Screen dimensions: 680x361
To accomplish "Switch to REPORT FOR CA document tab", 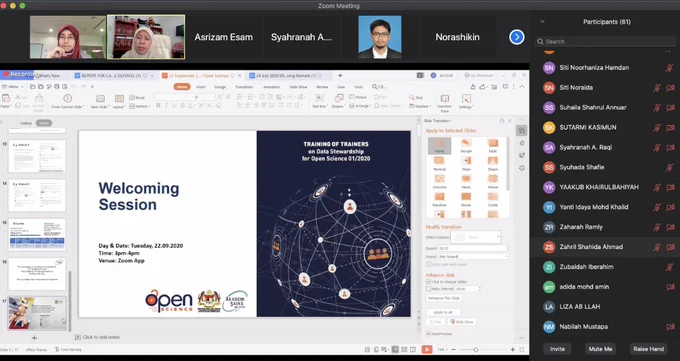I will coord(114,75).
